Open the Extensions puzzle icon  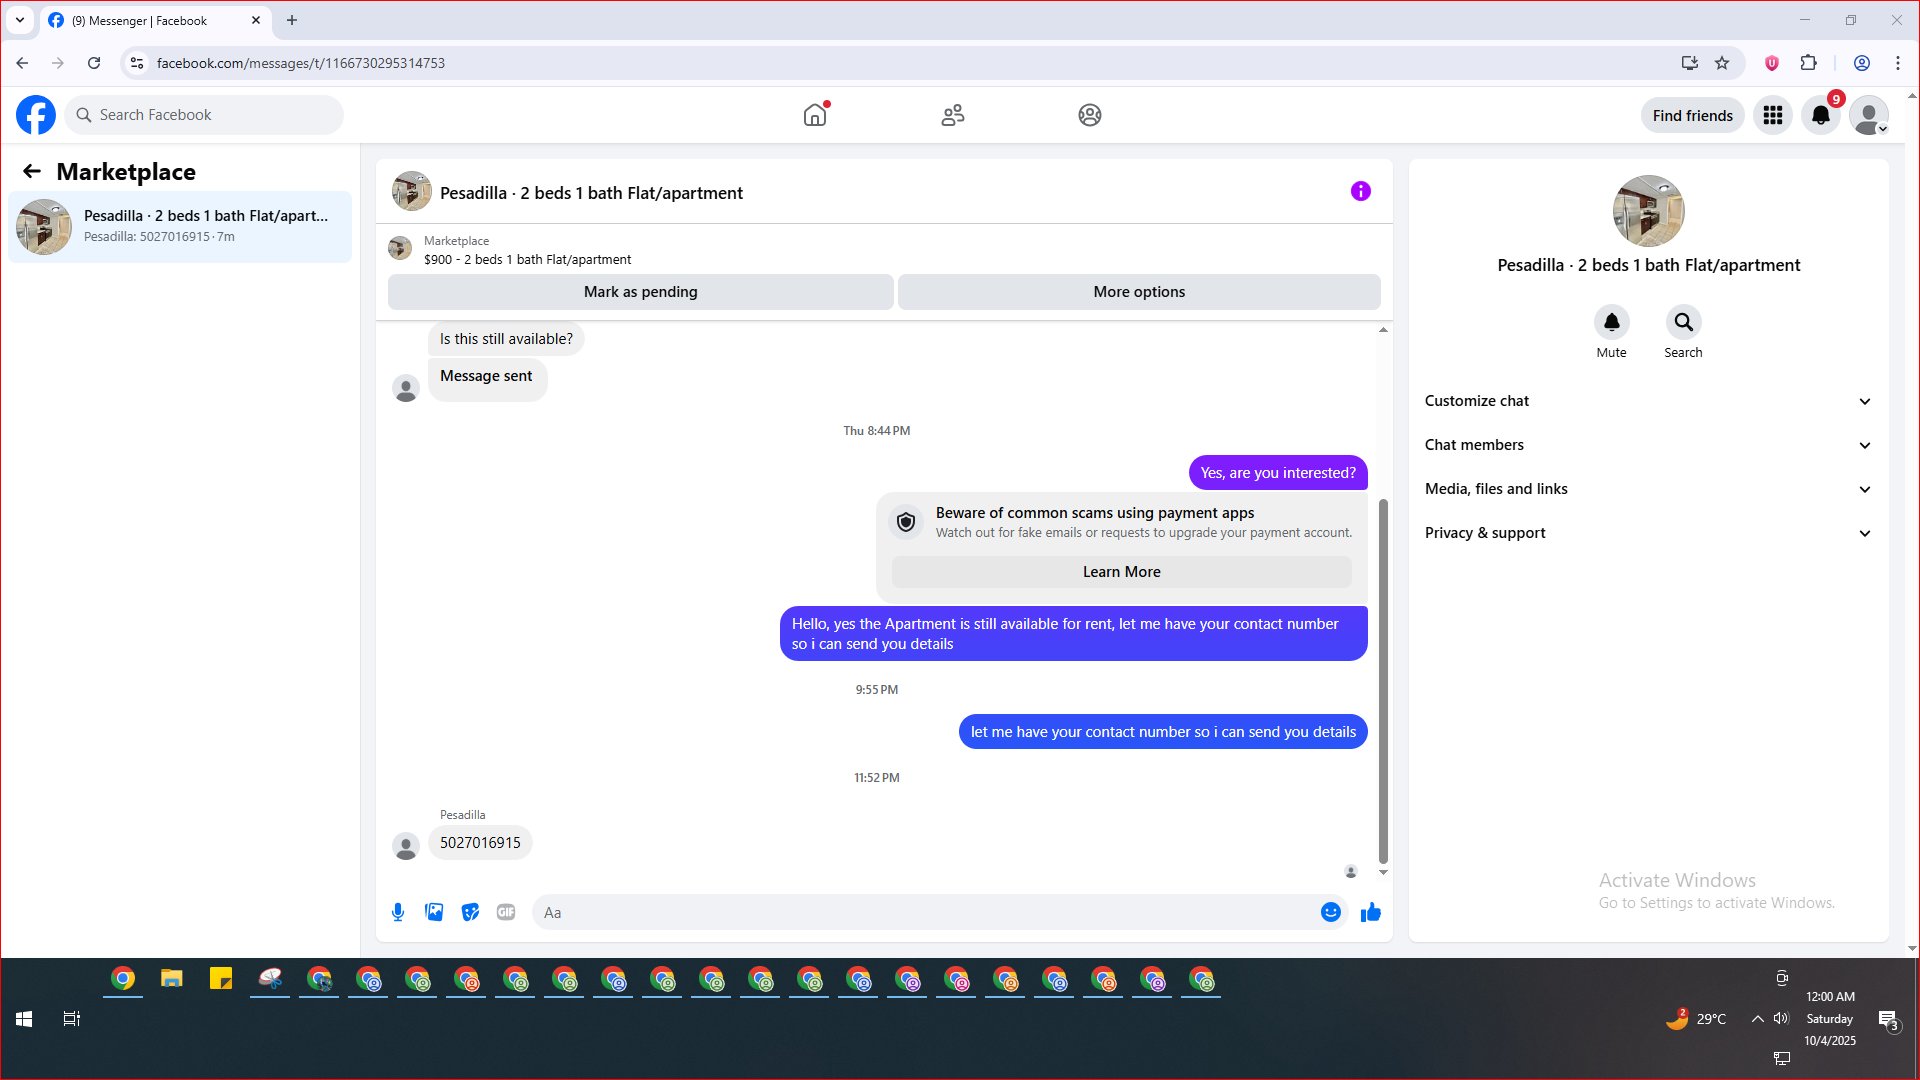[1809, 63]
